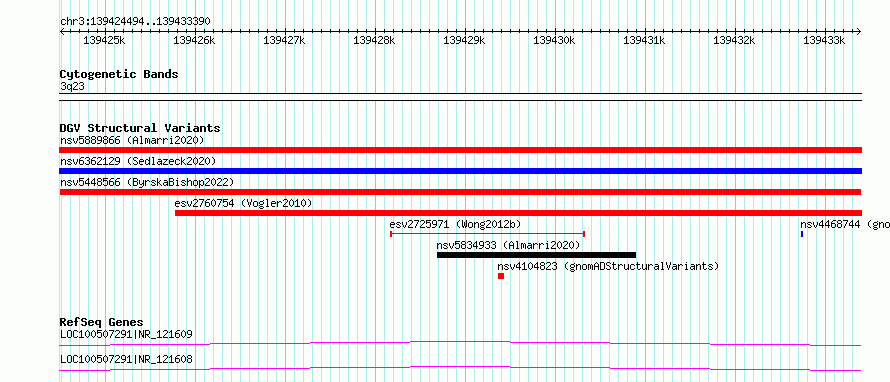Click the 139429k ruler tick label
890x382 pixels.
[x=464, y=40]
